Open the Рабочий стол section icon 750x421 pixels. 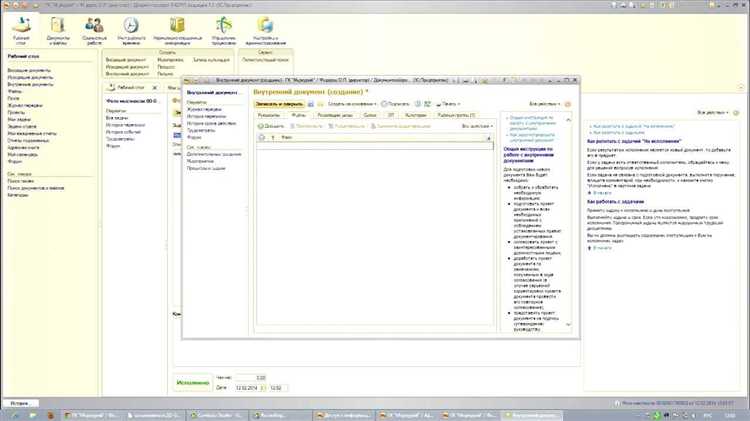(21, 22)
